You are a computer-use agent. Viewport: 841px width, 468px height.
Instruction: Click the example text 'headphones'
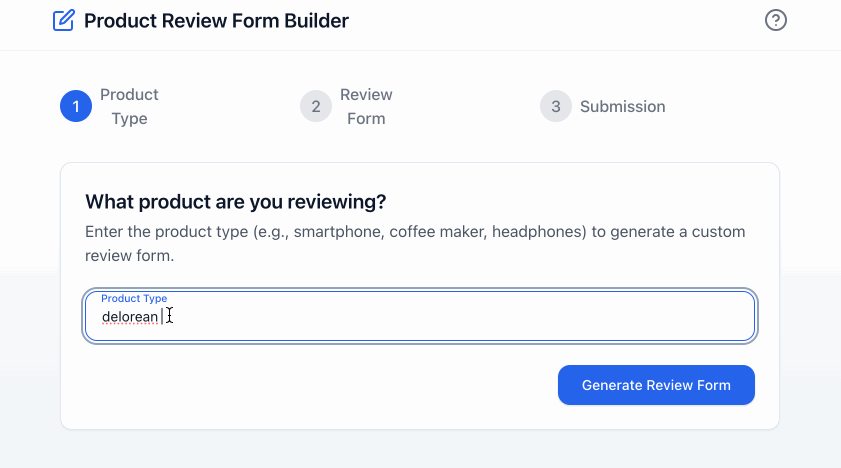(x=531, y=232)
